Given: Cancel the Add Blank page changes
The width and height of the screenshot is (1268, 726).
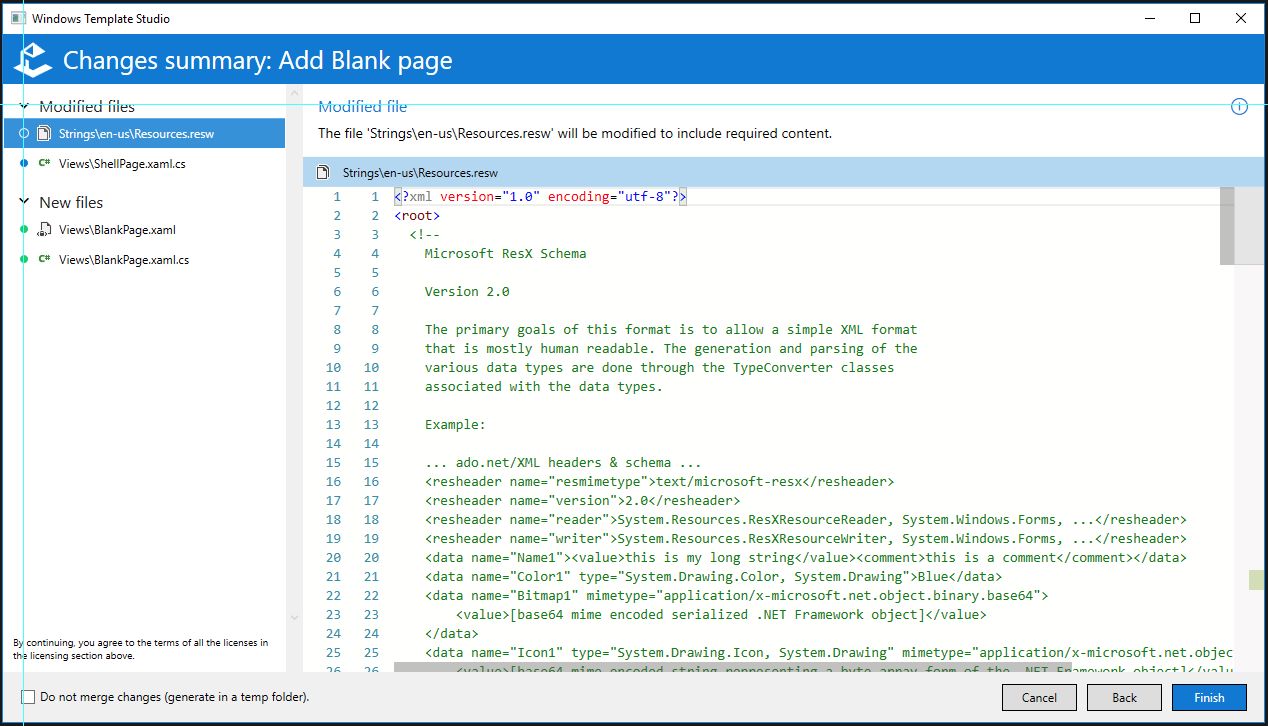Looking at the screenshot, I should click(1039, 697).
